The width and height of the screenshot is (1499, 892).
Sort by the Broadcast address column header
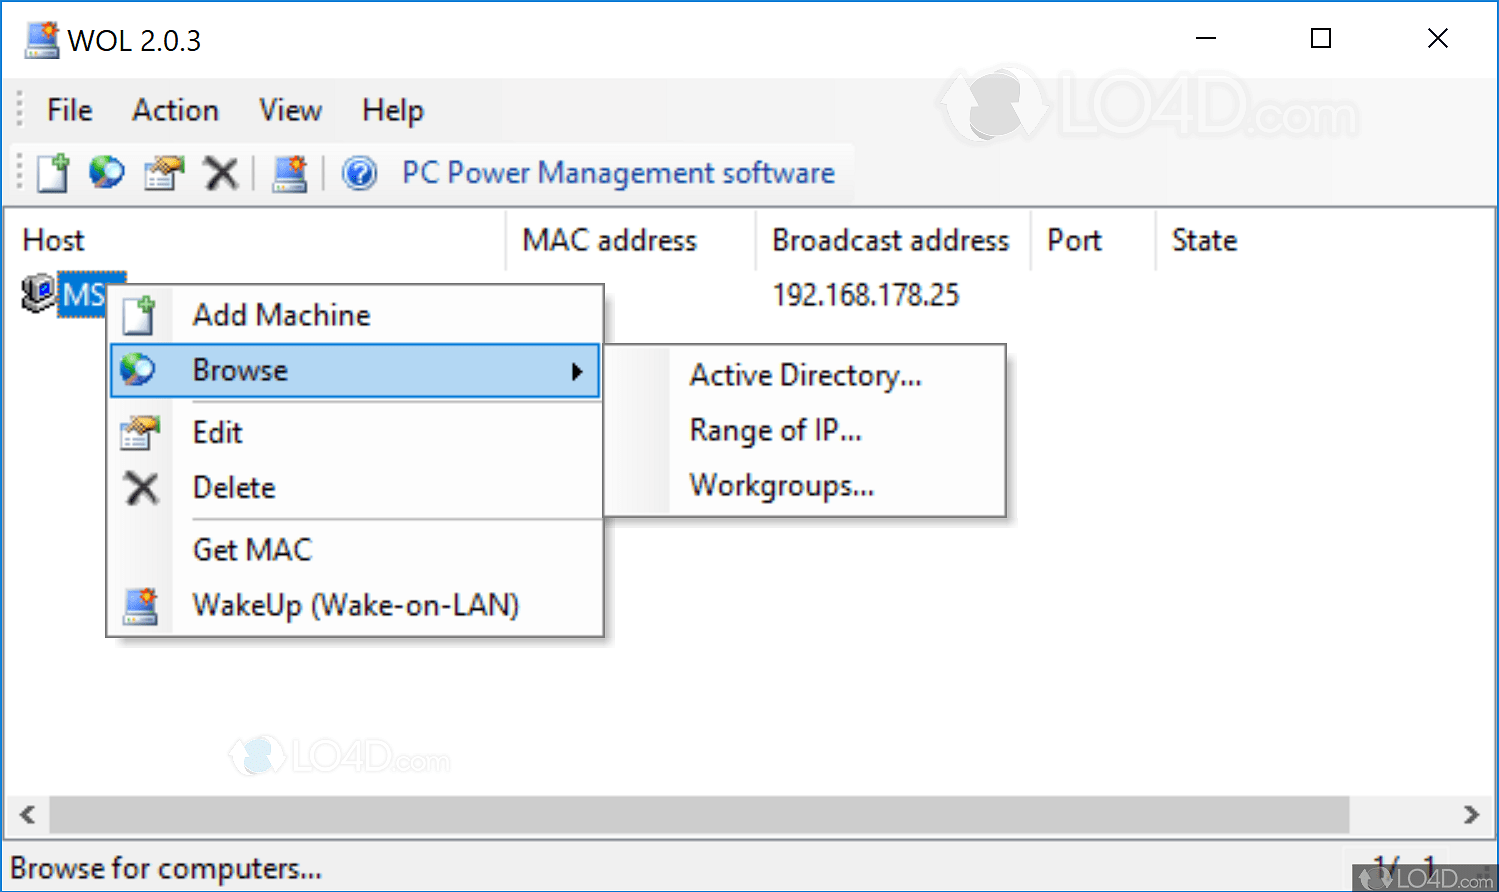pos(893,240)
